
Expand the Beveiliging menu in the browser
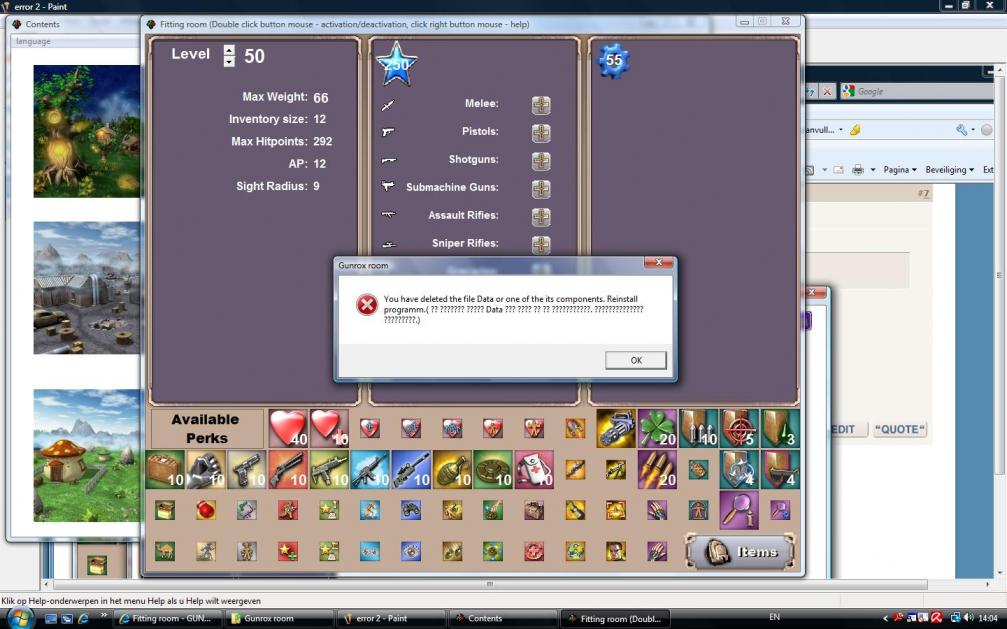click(950, 170)
